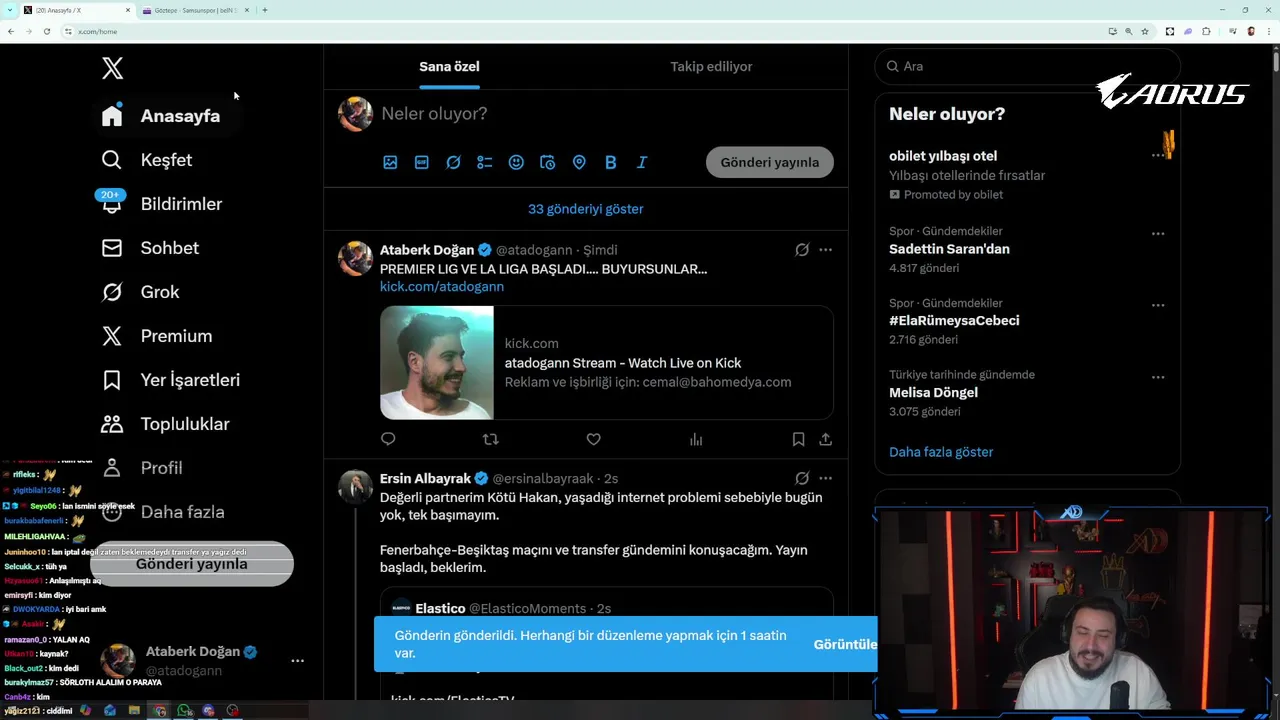Reload the page in Chrome

46,31
